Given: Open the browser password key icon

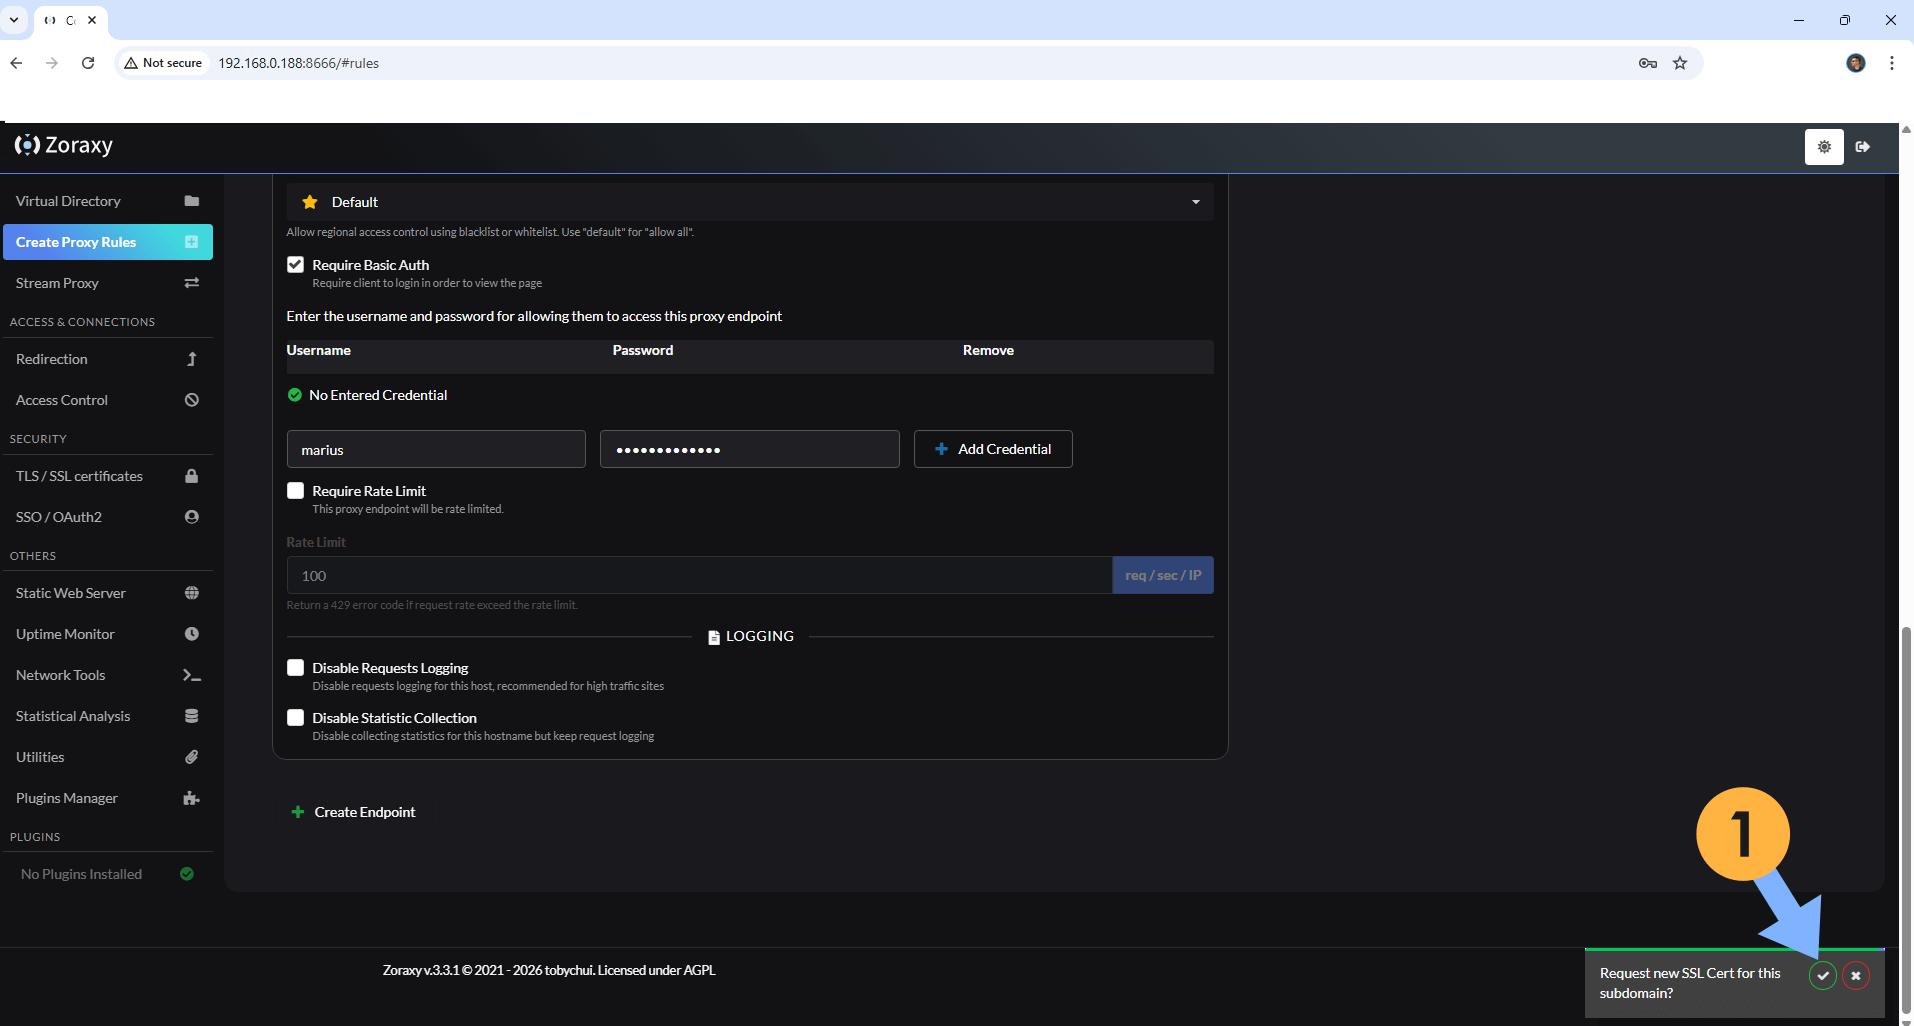Looking at the screenshot, I should pyautogui.click(x=1648, y=63).
